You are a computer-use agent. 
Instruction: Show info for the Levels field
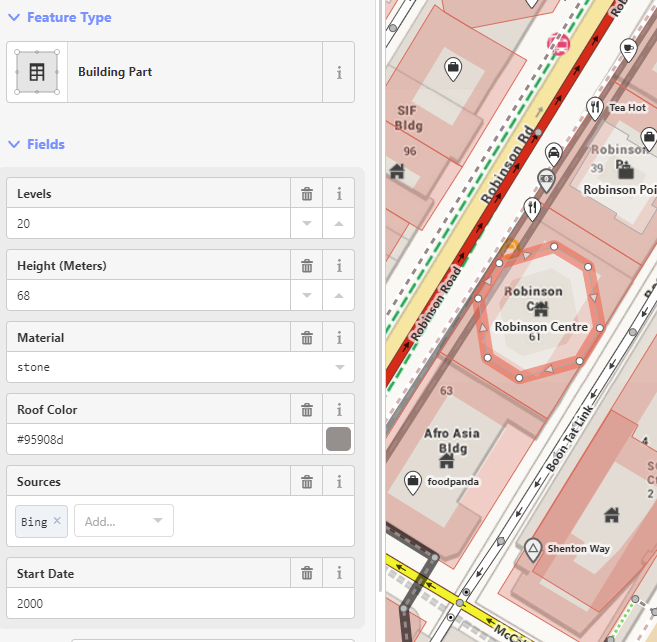(x=339, y=194)
